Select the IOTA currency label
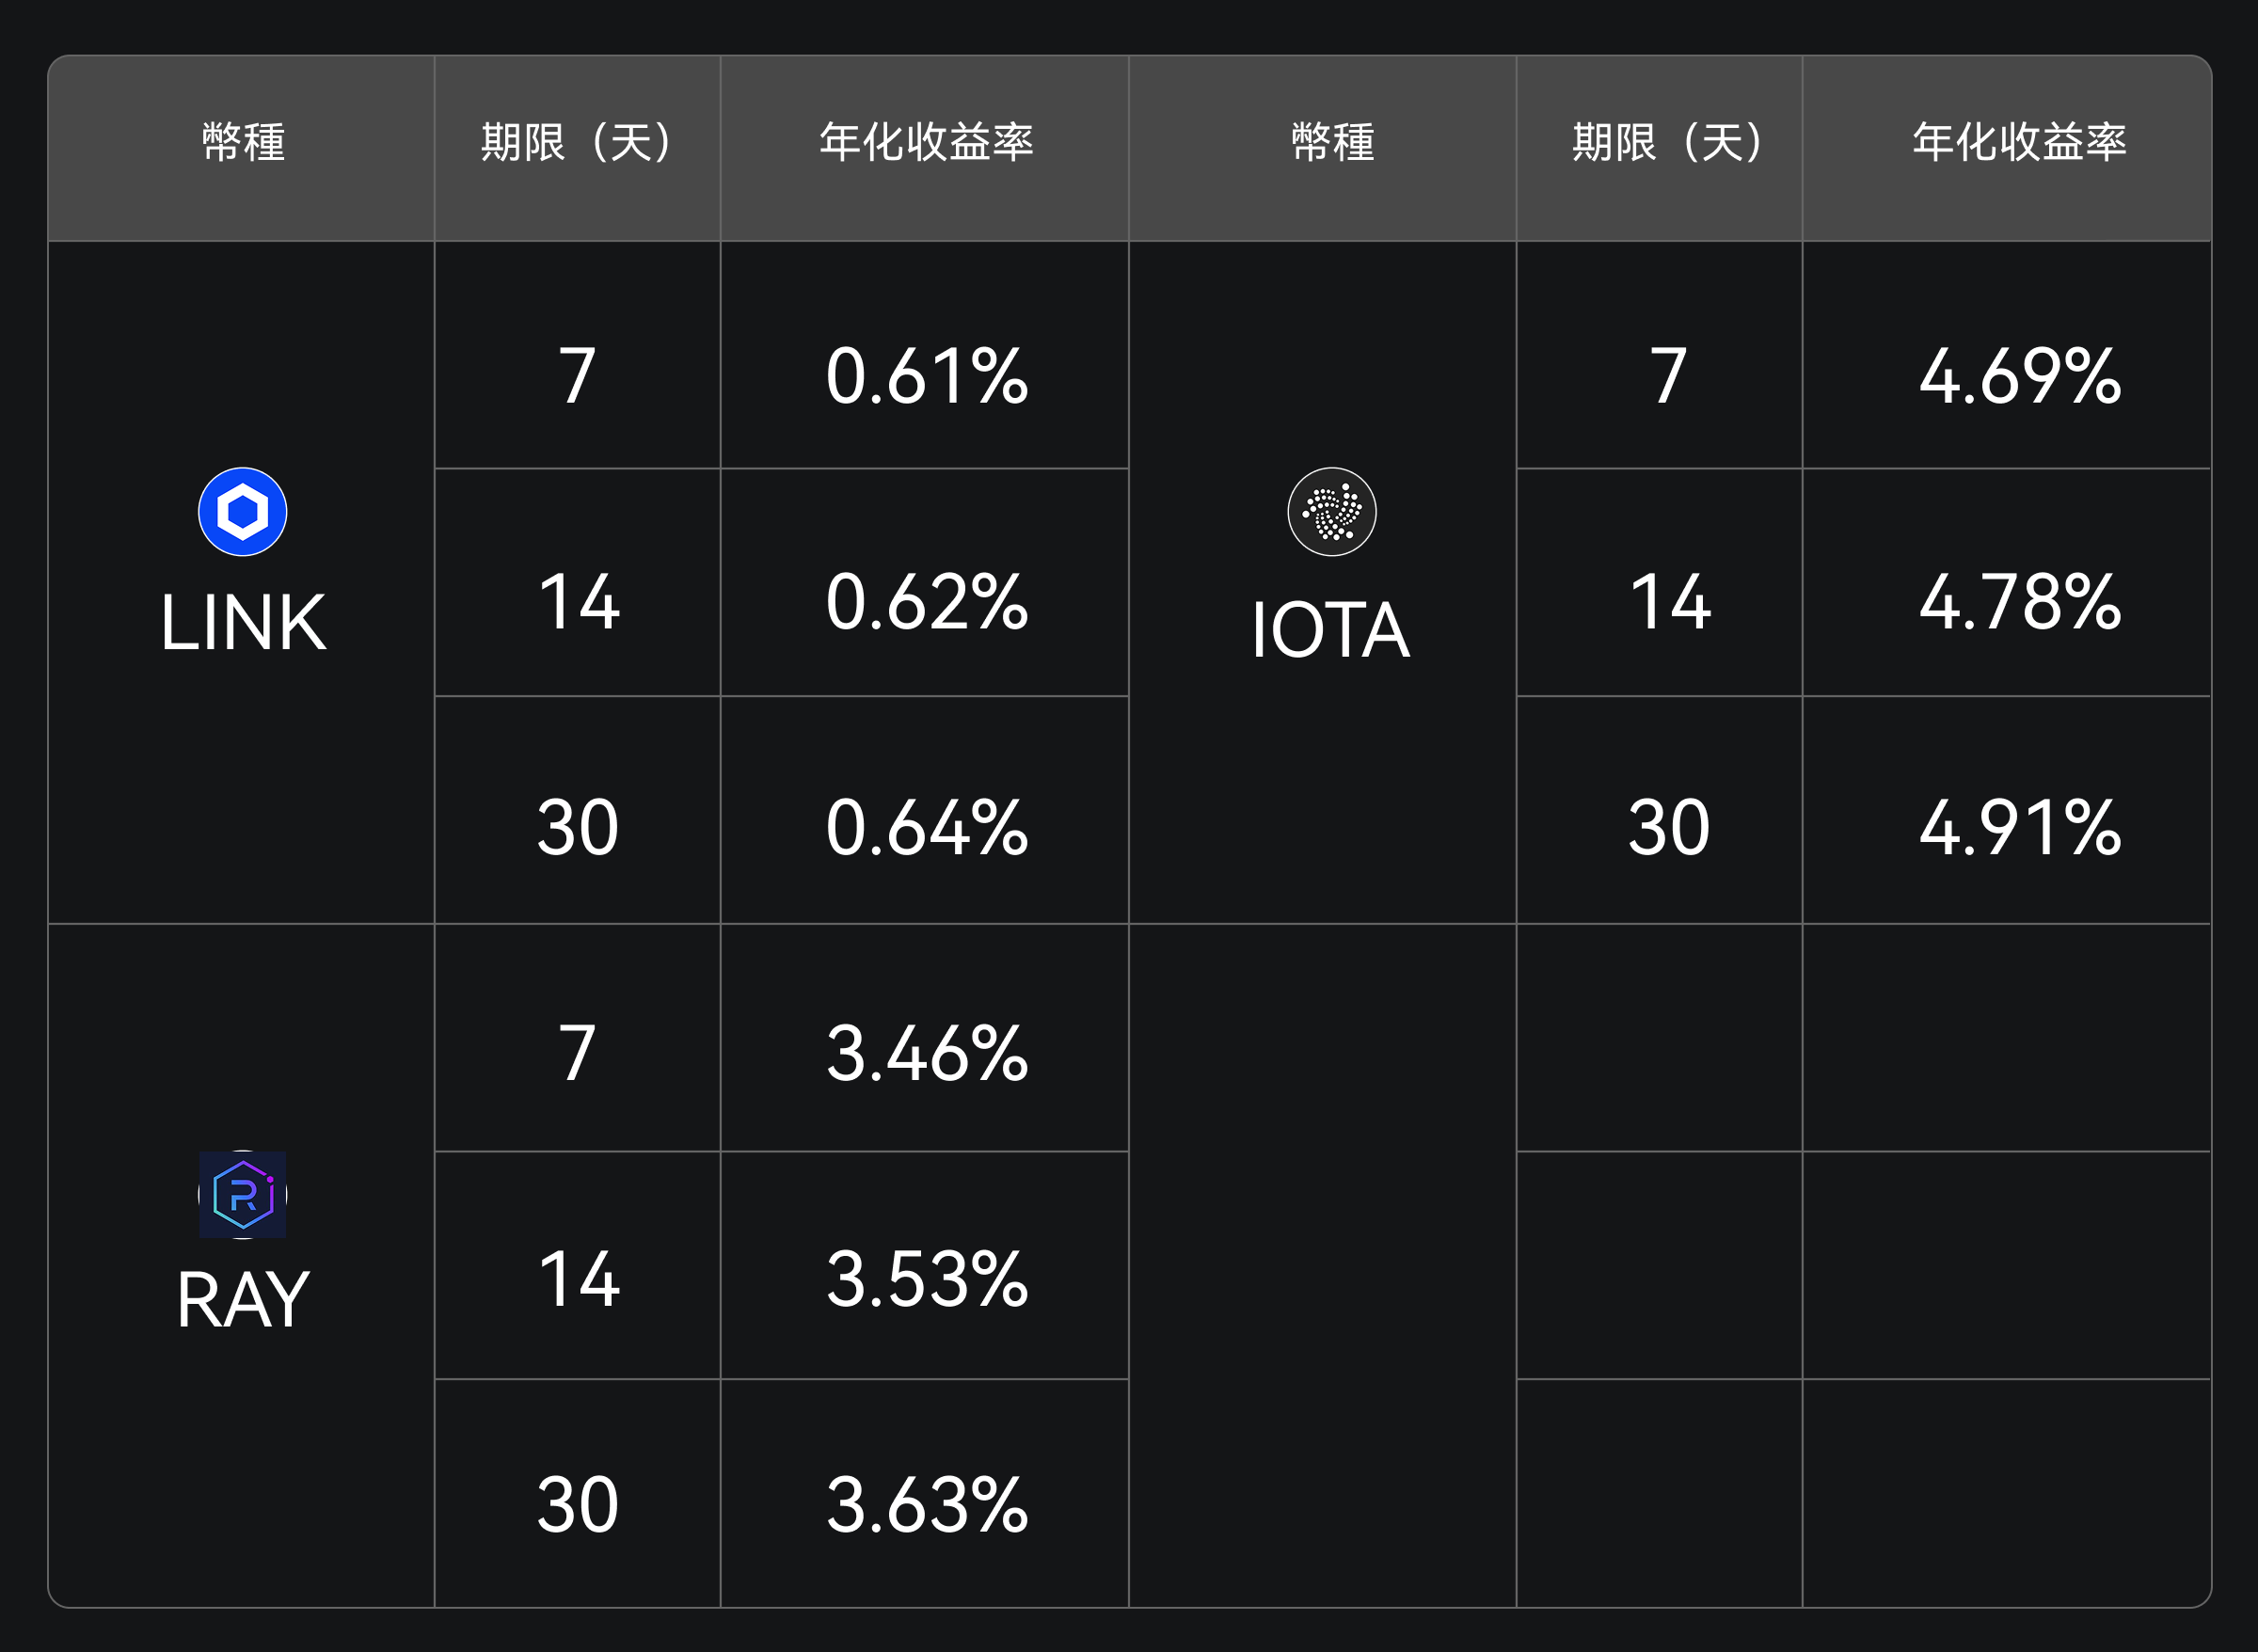 pos(1330,630)
